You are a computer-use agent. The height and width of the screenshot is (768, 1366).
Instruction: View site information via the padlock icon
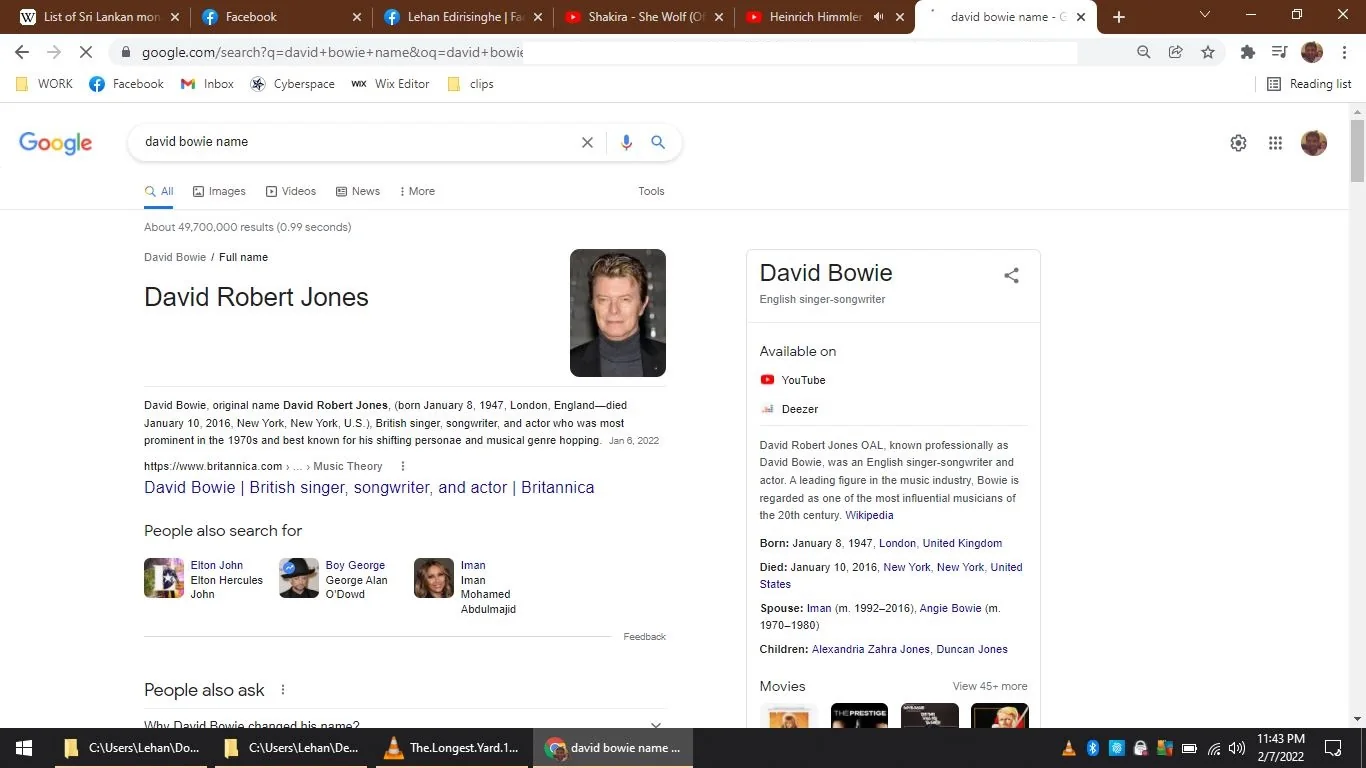point(125,52)
